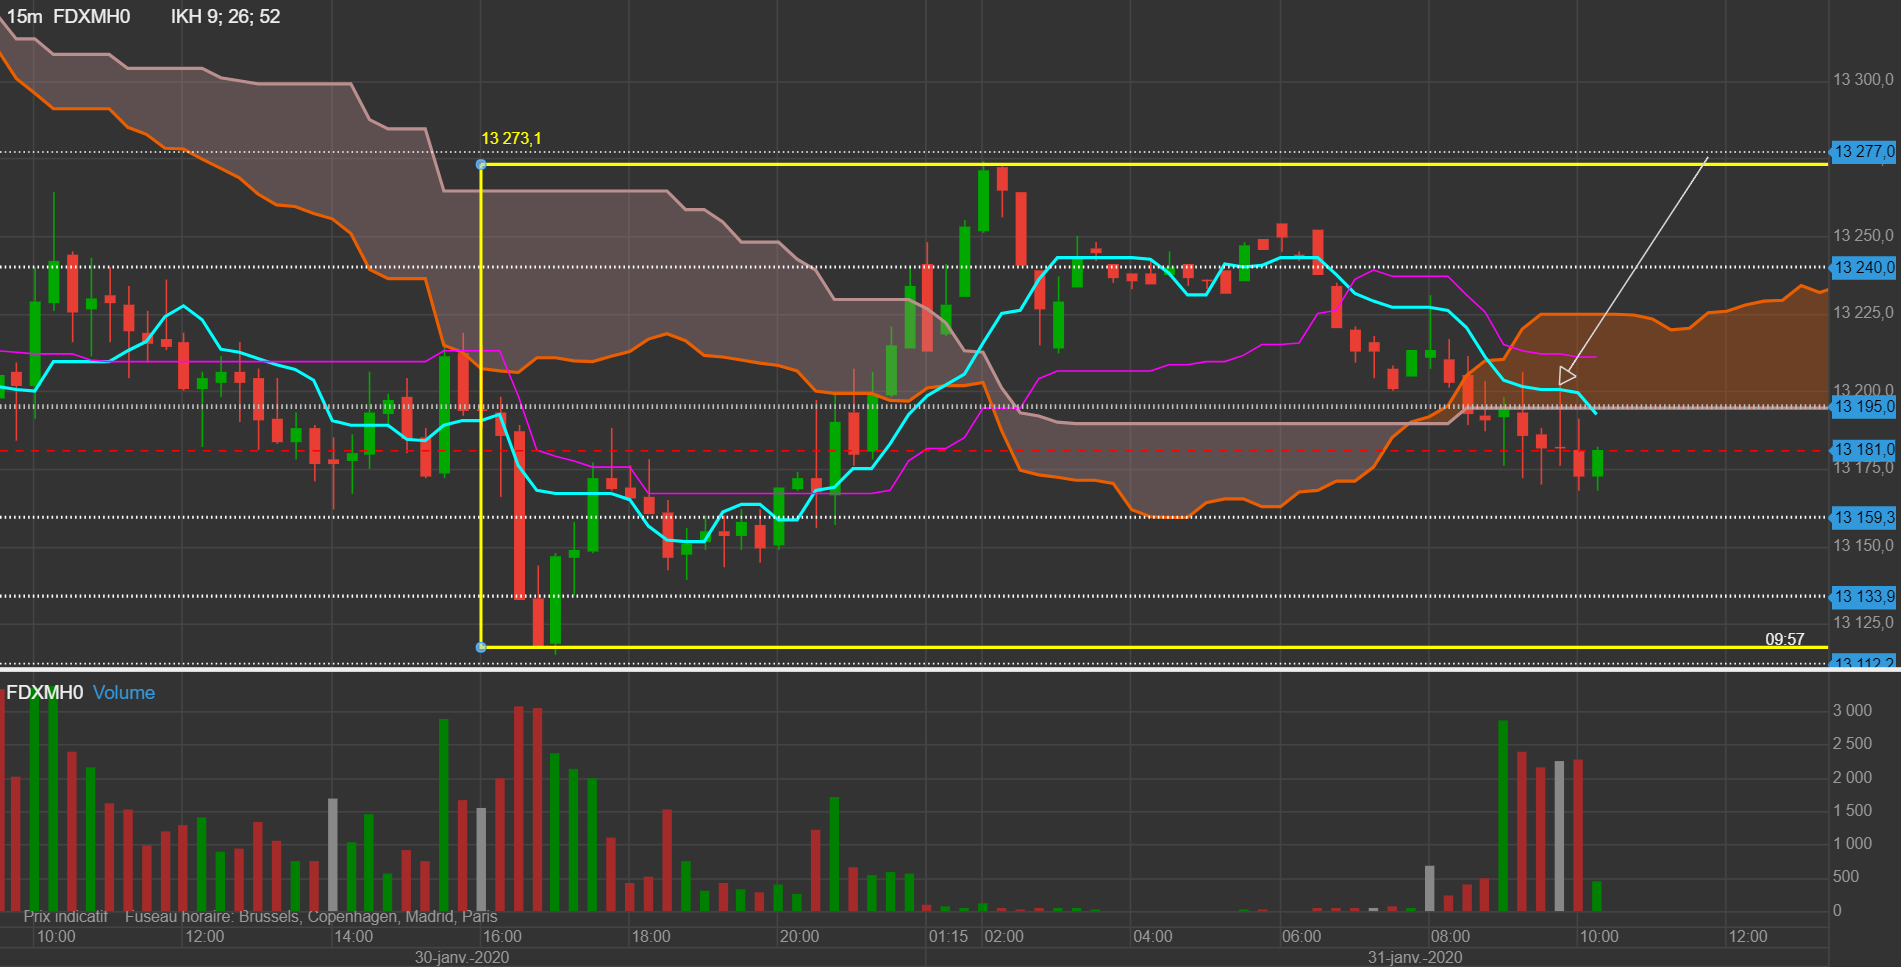The image size is (1901, 967).
Task: Click the 13 277,0 price level tag
Action: pyautogui.click(x=1863, y=152)
